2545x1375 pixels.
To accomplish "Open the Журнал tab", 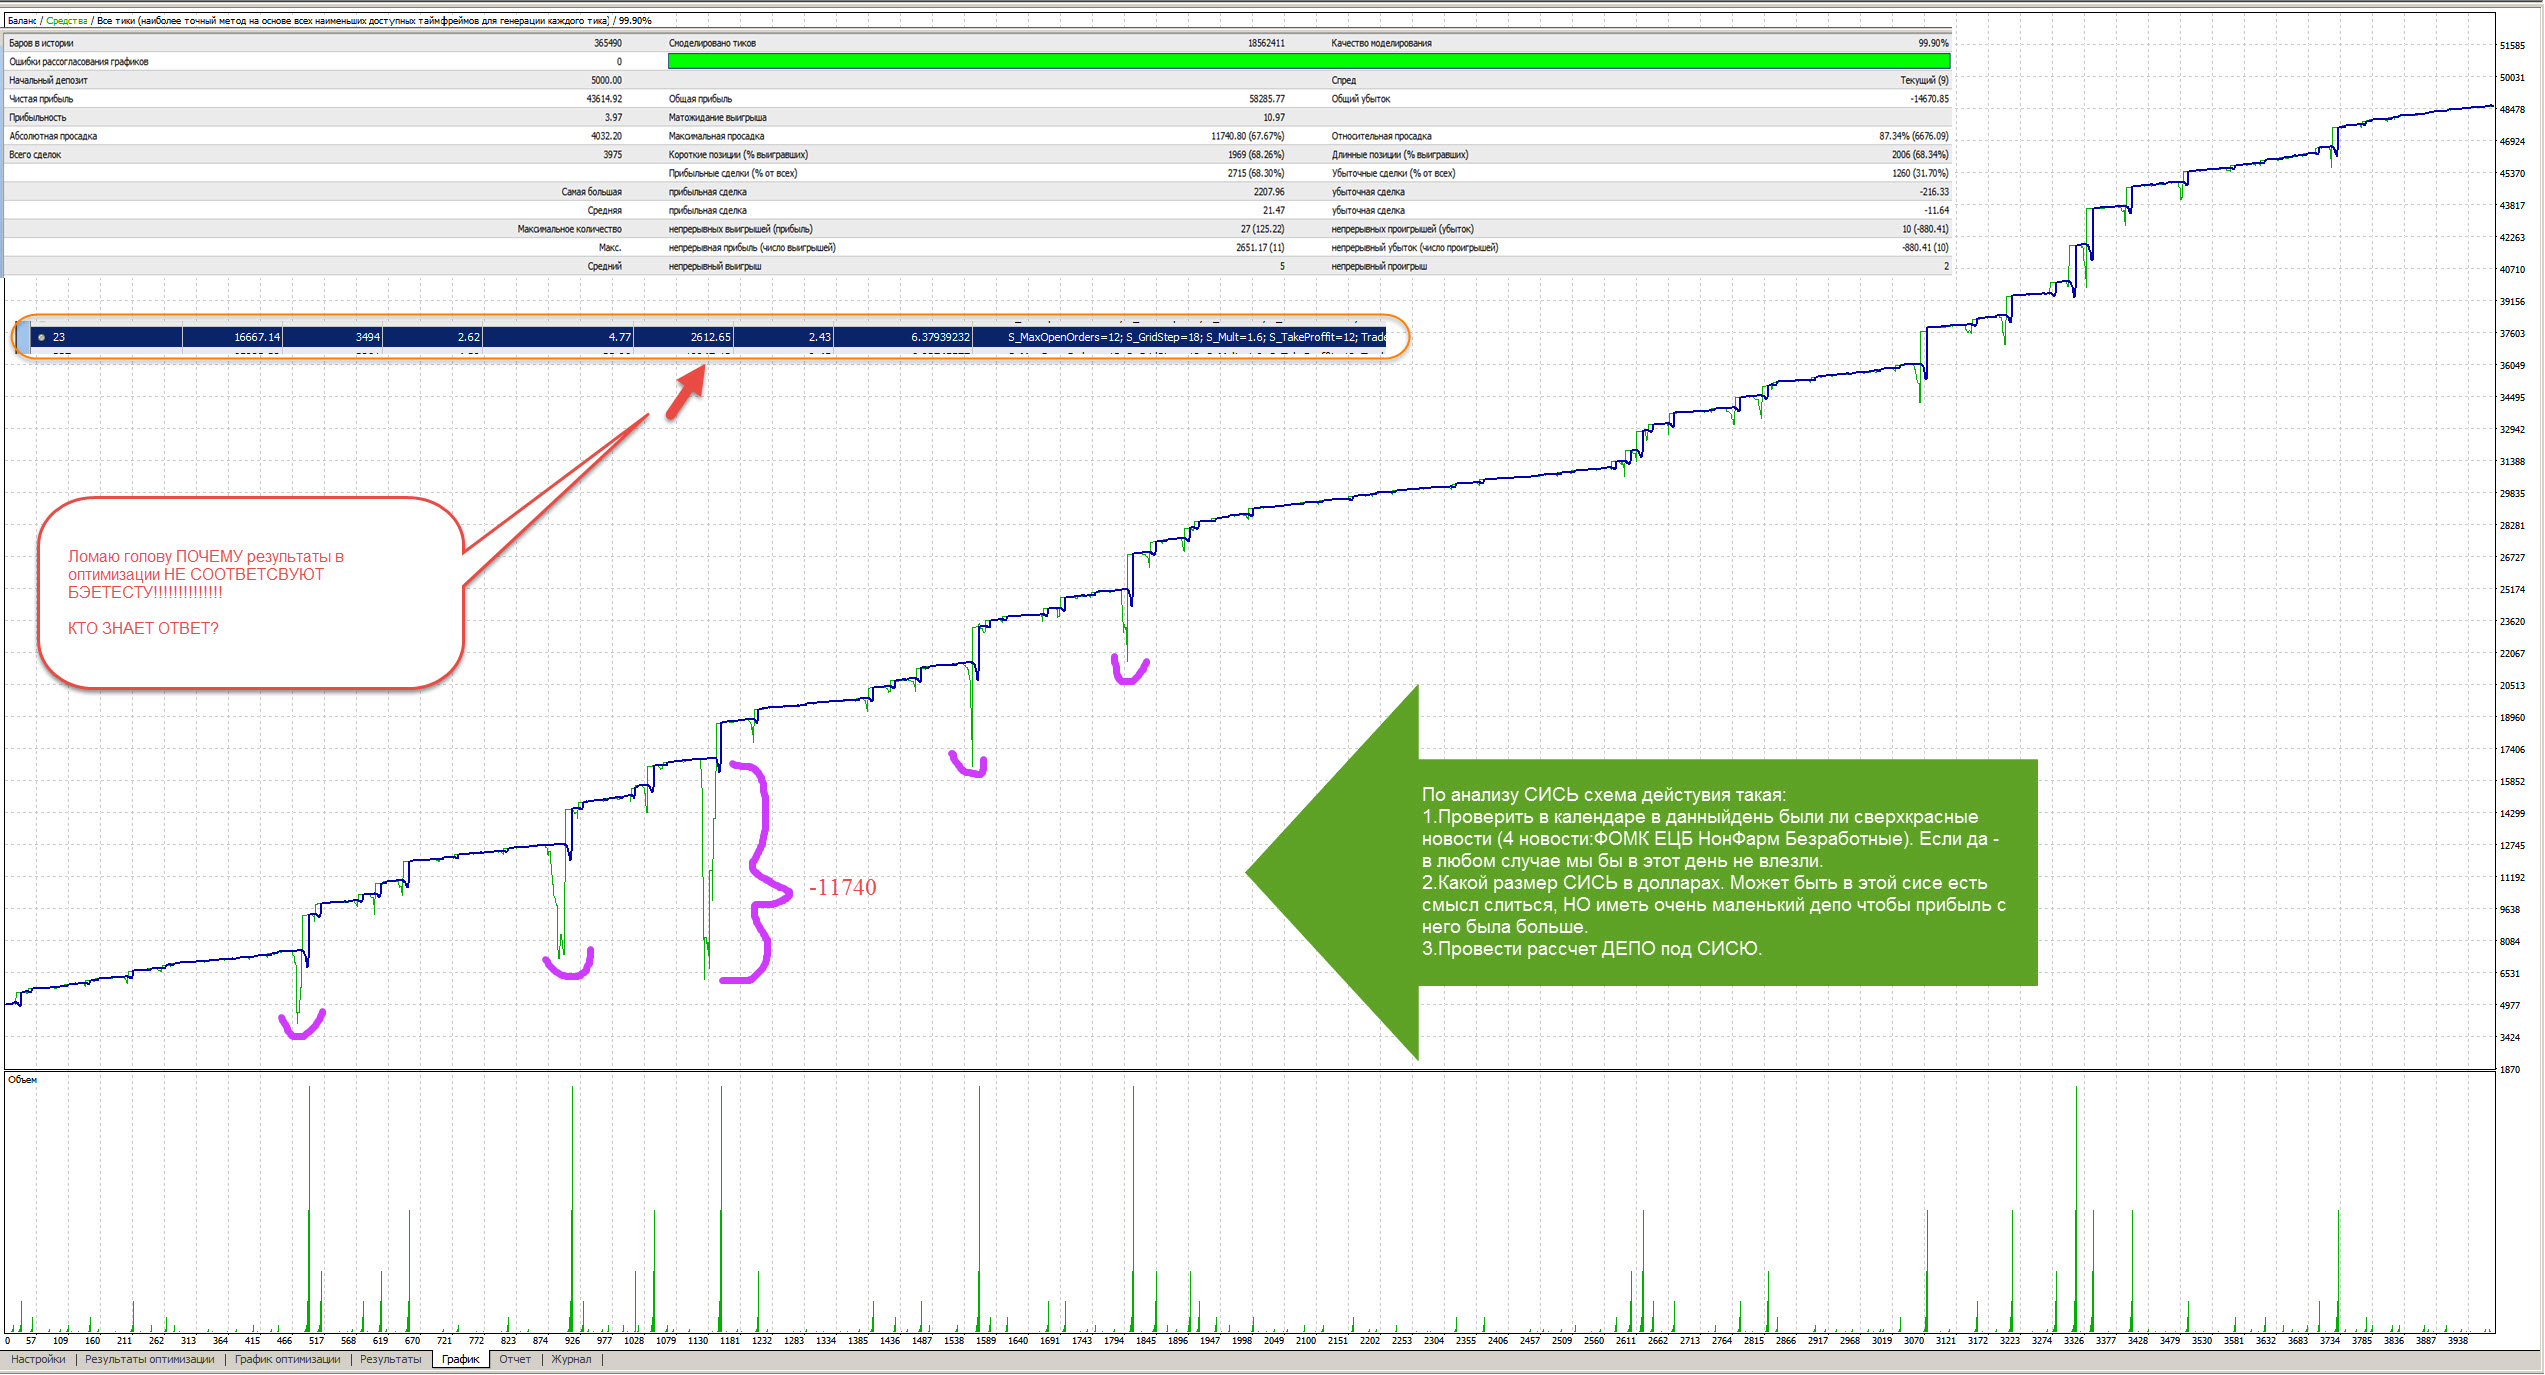I will pyautogui.click(x=571, y=1359).
